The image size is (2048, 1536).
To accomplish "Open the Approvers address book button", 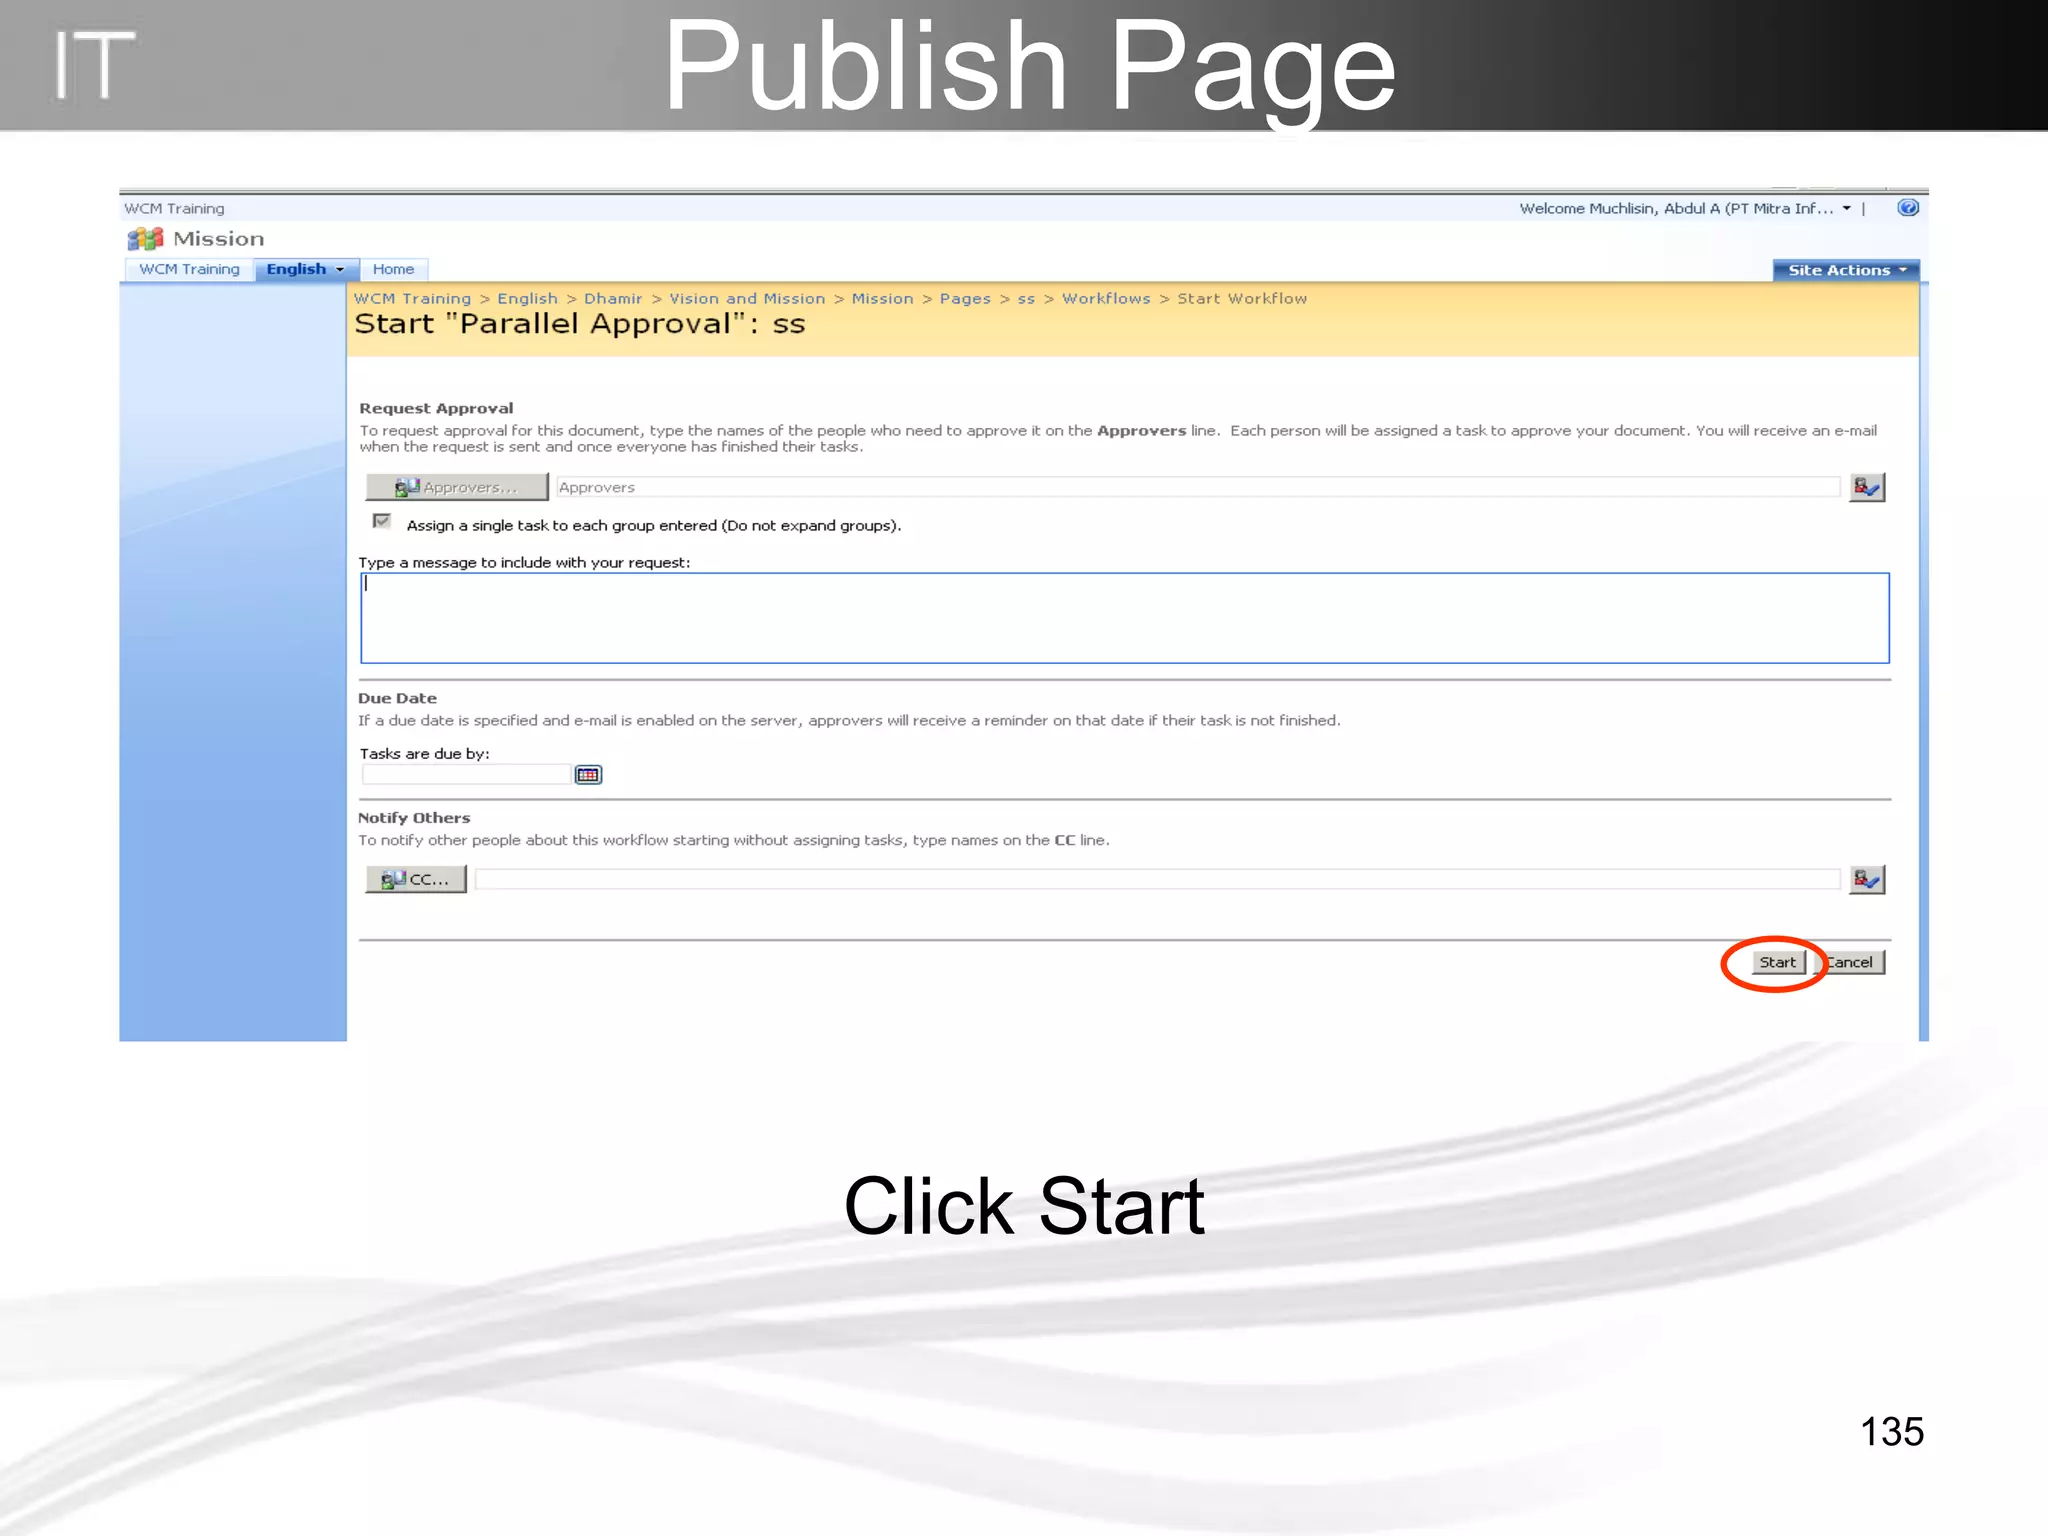I will [x=457, y=487].
